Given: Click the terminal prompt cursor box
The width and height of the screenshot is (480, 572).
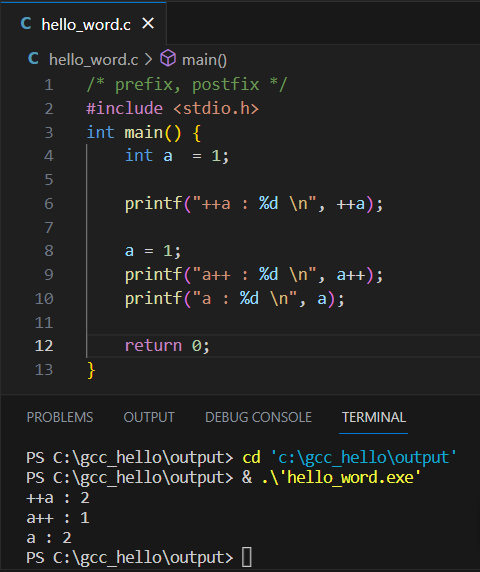Looking at the screenshot, I should (247, 557).
